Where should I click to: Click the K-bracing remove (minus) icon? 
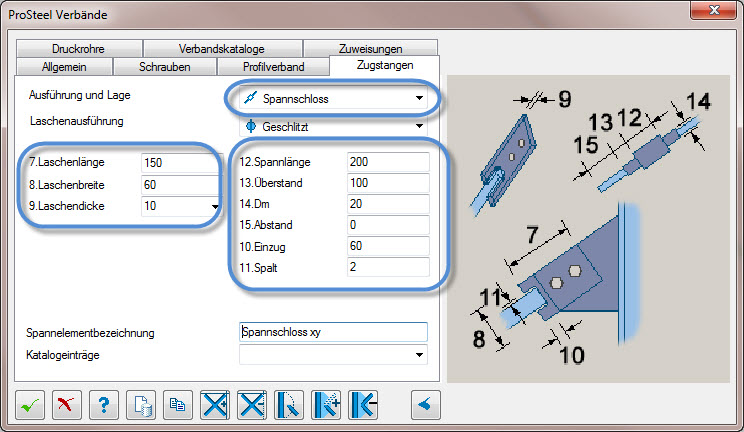tap(363, 405)
